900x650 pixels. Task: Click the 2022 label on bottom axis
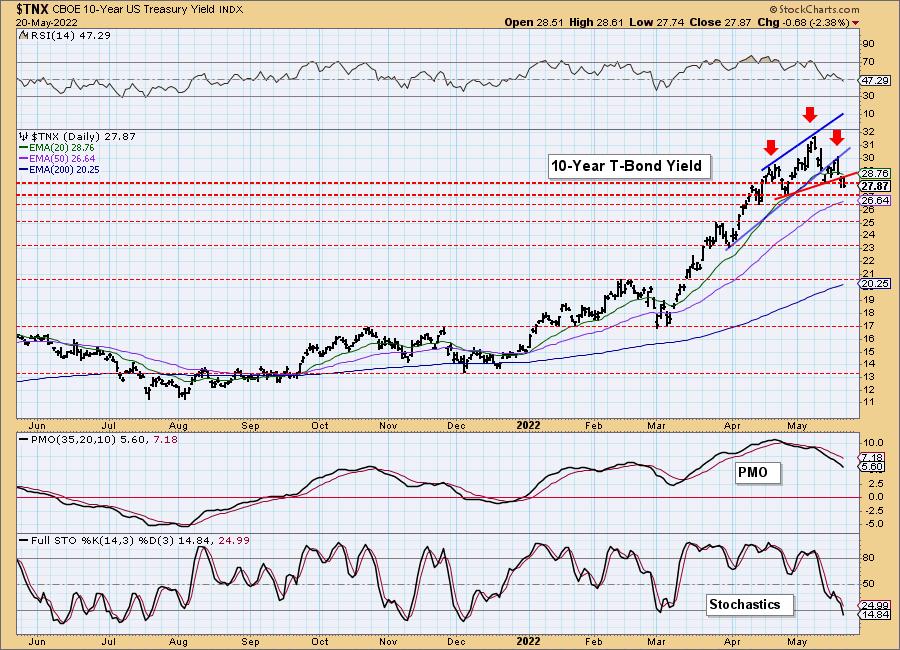(528, 641)
